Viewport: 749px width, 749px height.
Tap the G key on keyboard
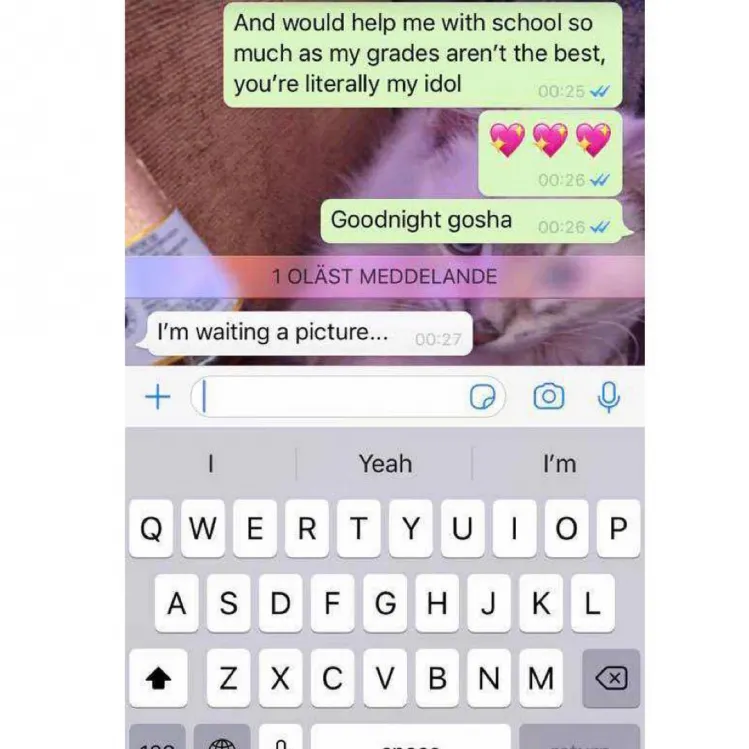point(385,603)
